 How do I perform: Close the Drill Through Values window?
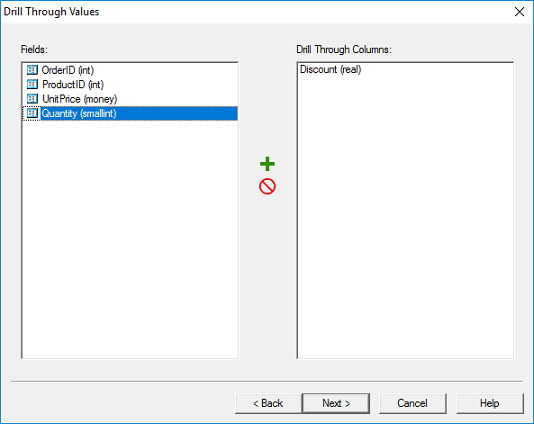coord(519,12)
